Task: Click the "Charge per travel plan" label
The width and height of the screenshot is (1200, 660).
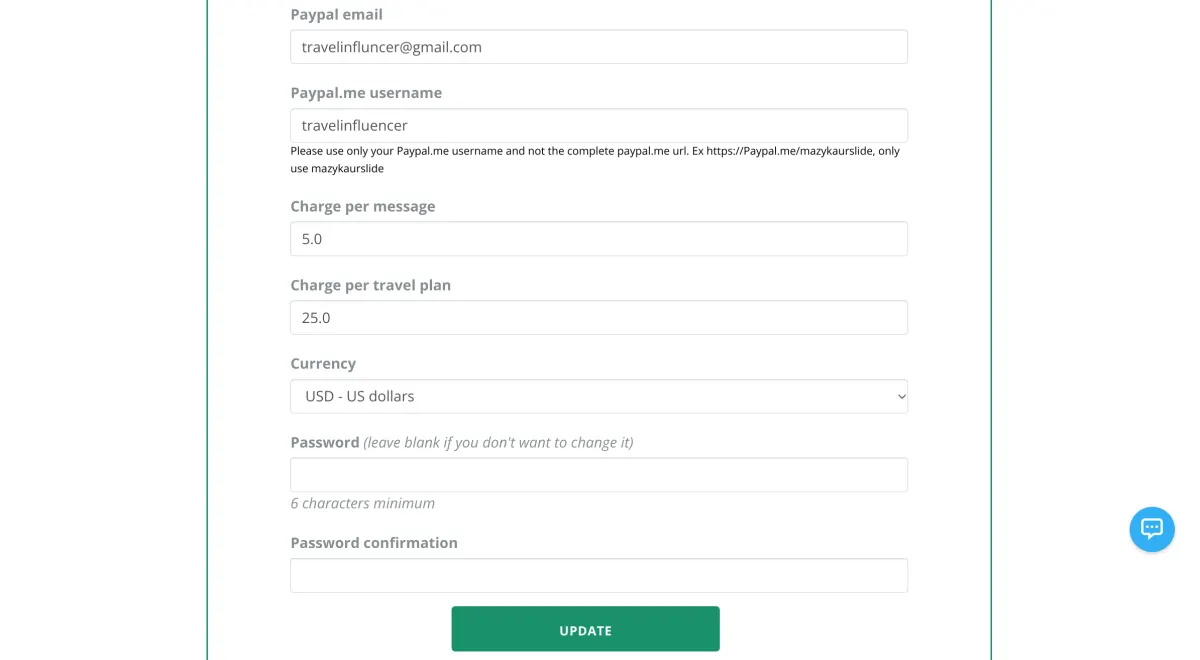Action: tap(370, 285)
